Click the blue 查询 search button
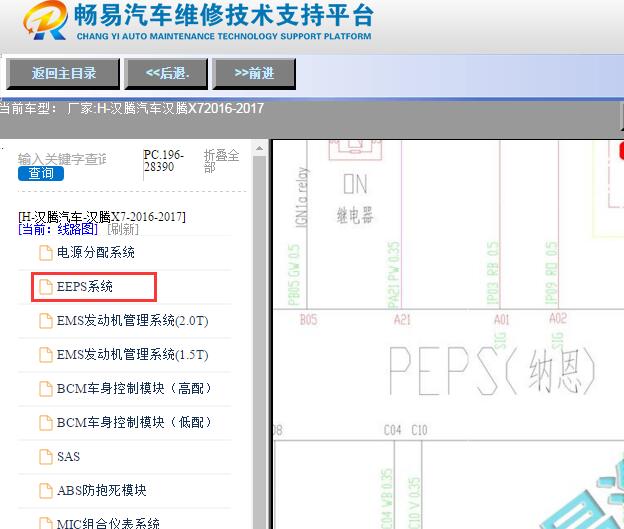Image resolution: width=624 pixels, height=529 pixels. (x=41, y=174)
